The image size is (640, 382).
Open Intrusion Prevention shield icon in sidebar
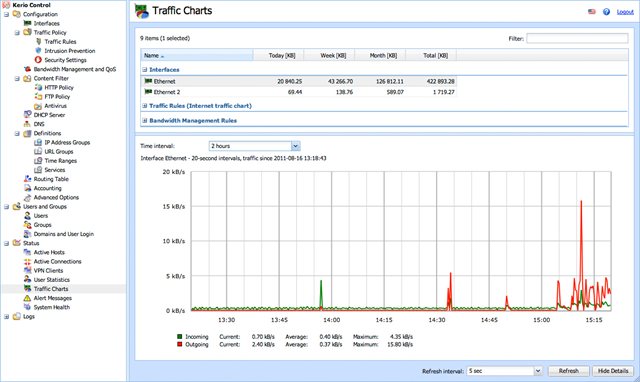click(x=38, y=51)
